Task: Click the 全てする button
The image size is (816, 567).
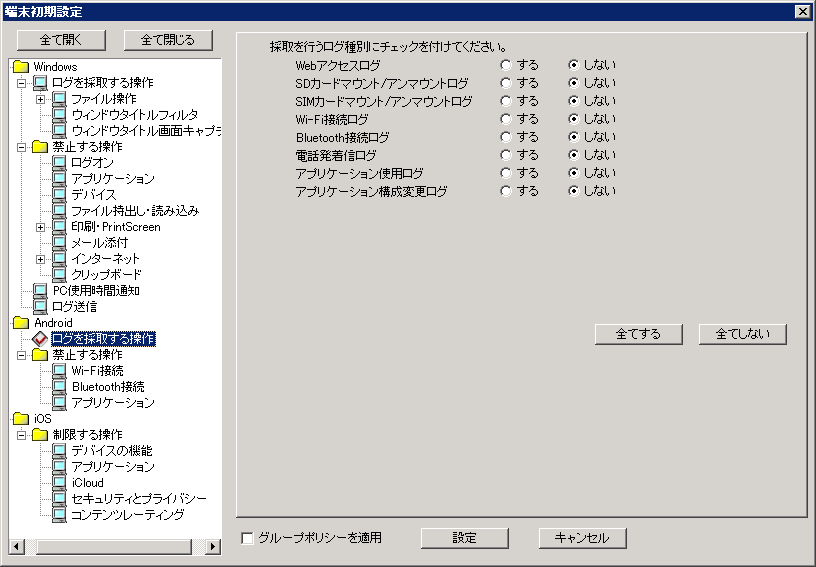Action: pyautogui.click(x=638, y=334)
